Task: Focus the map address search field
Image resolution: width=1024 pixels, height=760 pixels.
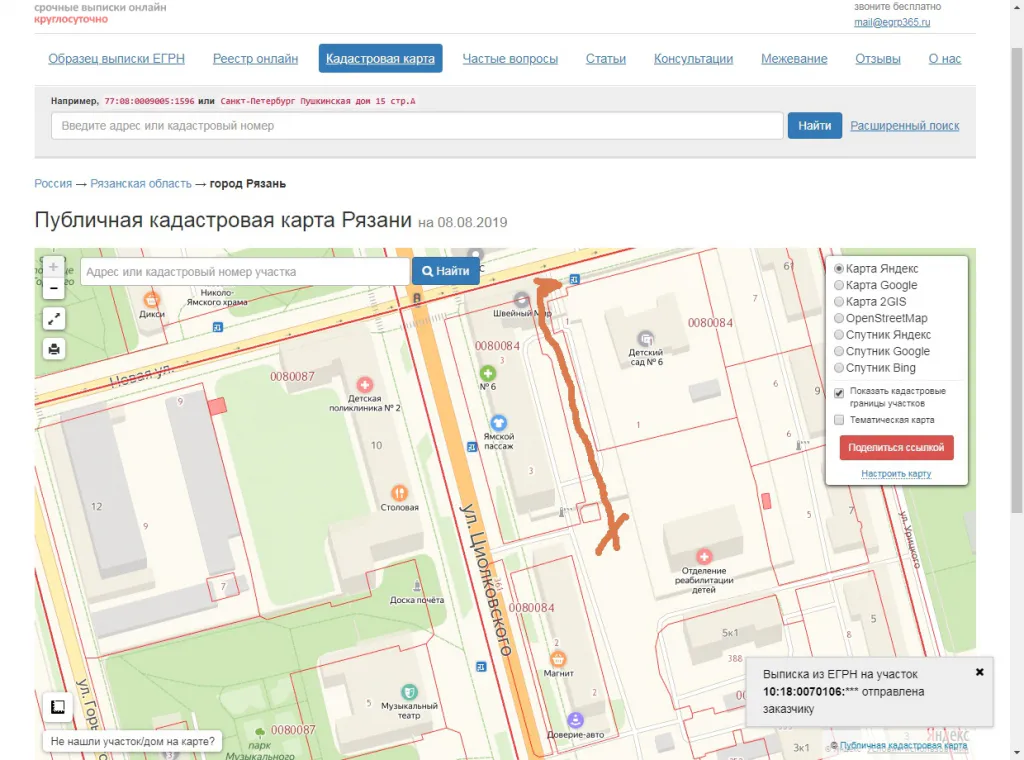Action: pos(245,271)
